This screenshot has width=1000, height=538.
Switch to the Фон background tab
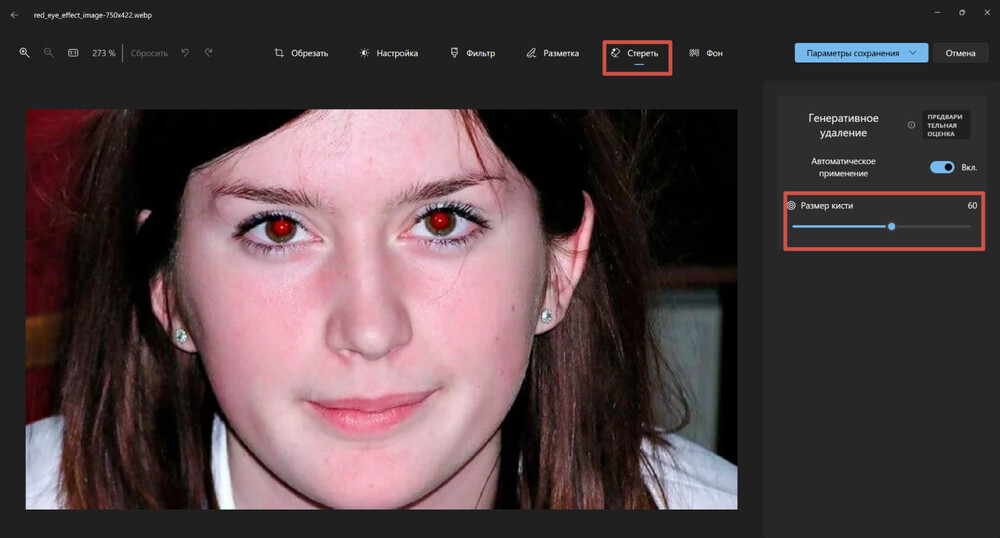[706, 53]
